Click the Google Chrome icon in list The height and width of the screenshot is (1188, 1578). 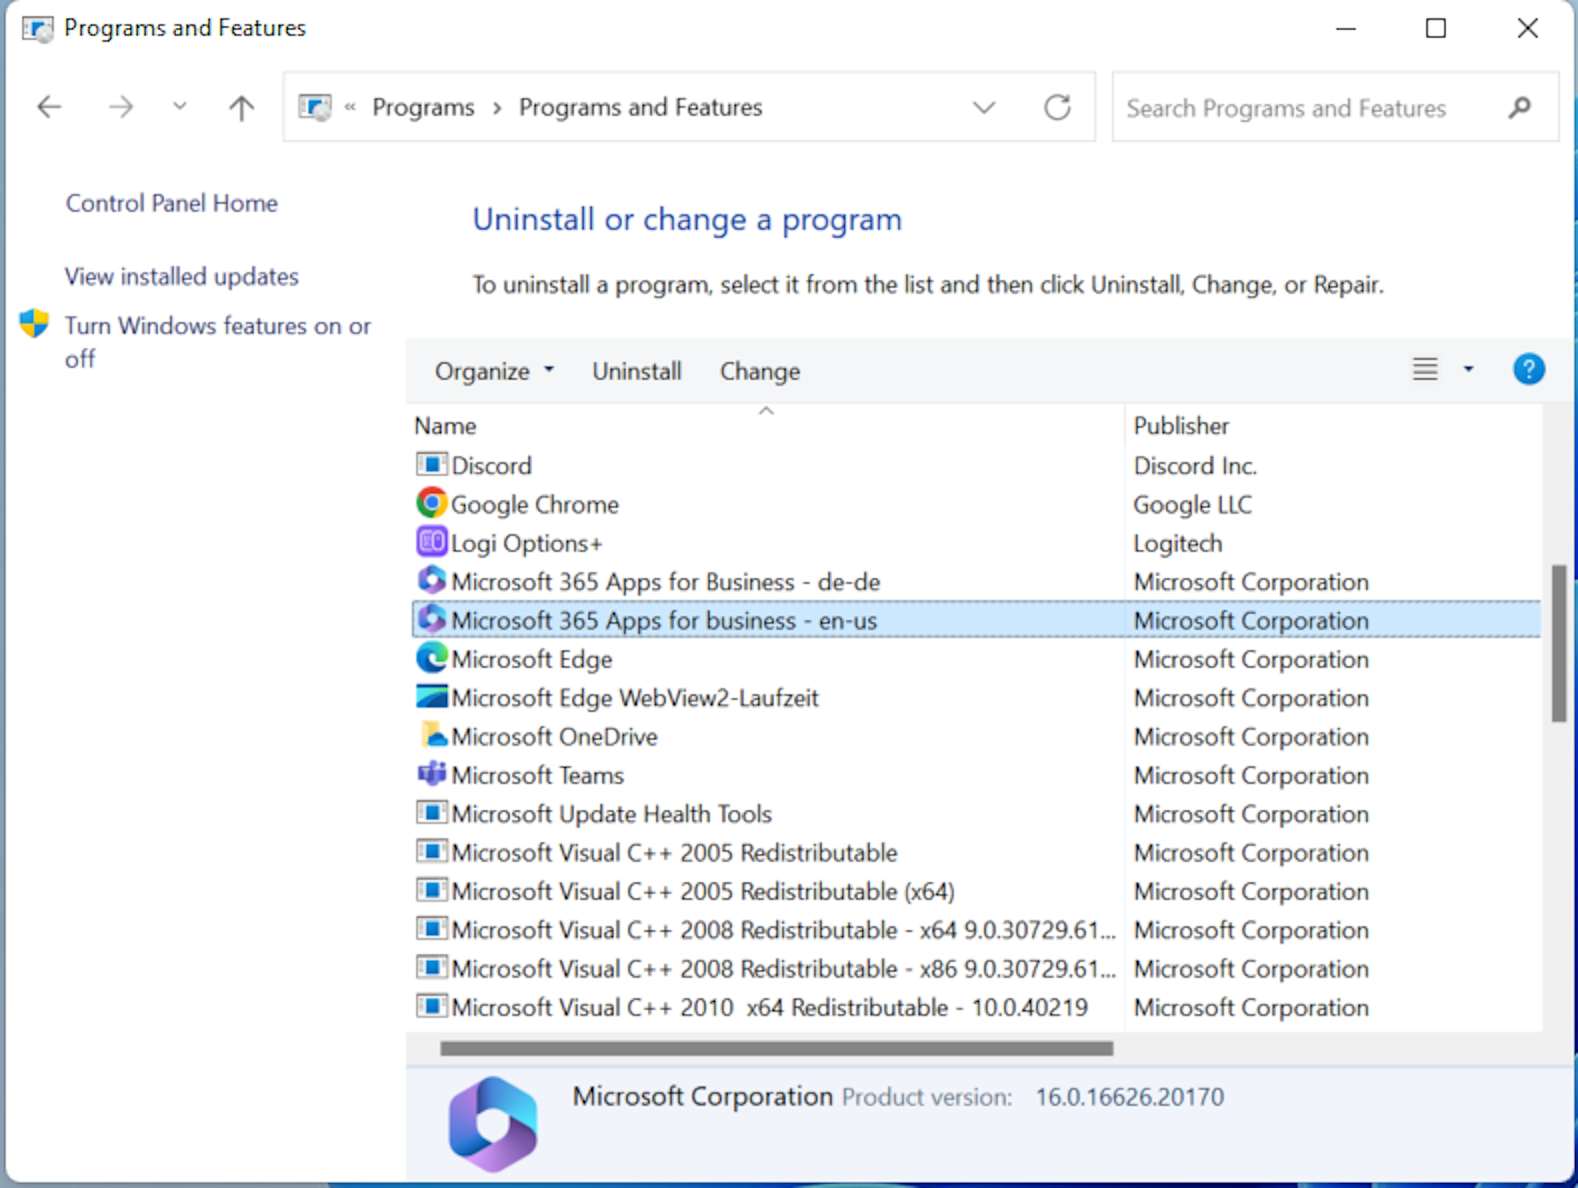[x=431, y=504]
